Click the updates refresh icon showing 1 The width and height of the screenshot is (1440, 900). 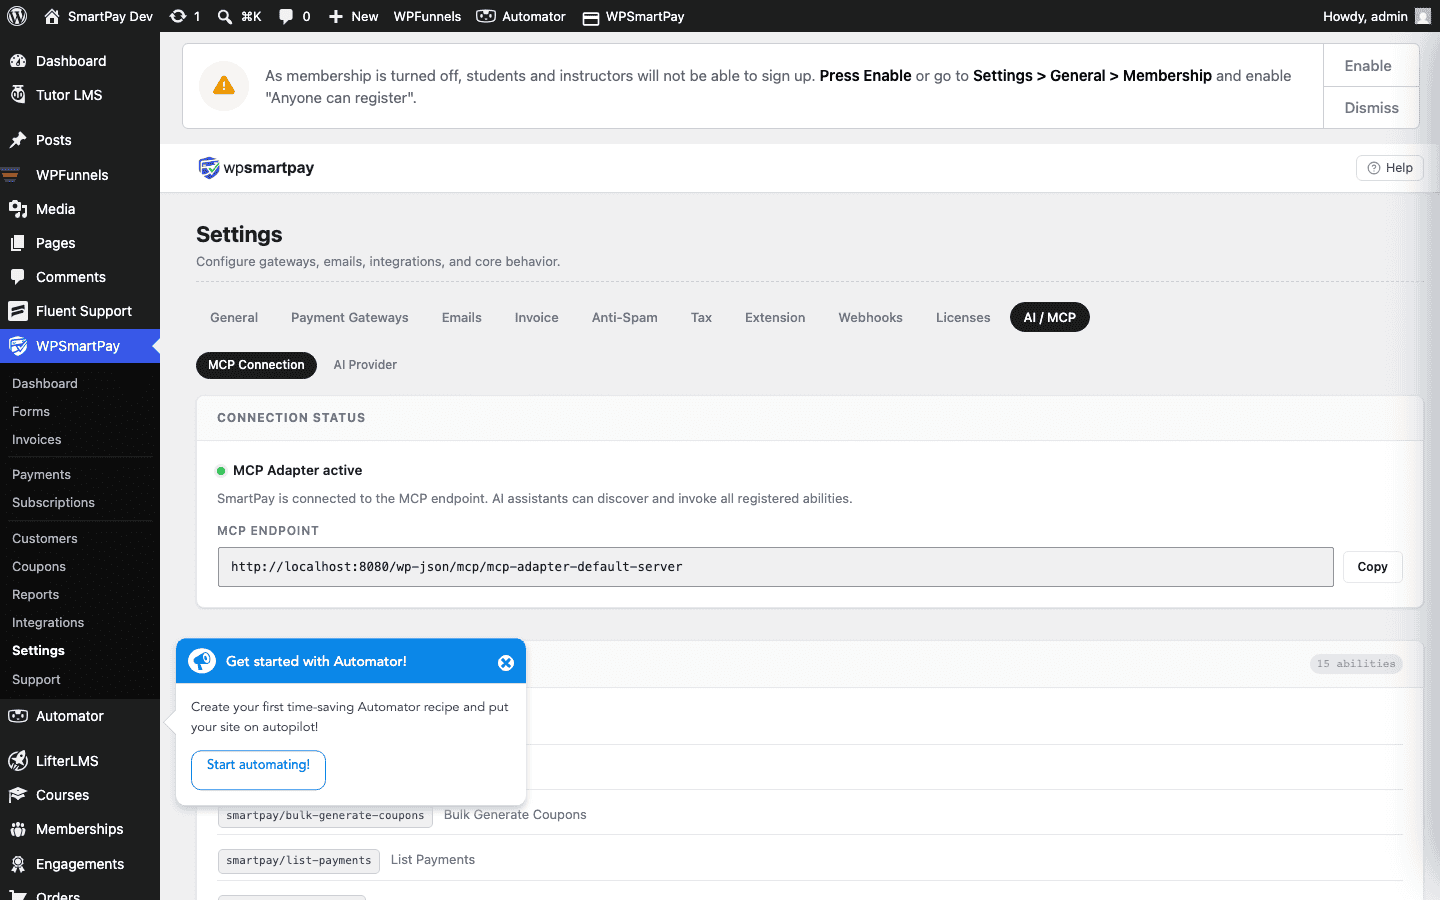click(178, 16)
